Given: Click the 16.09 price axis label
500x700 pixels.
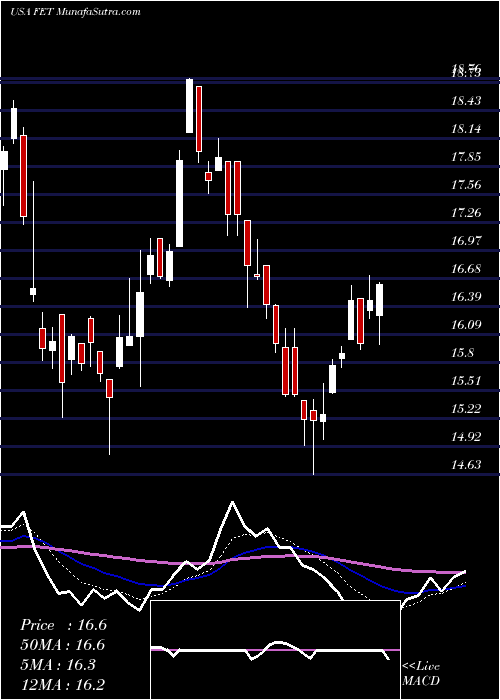Looking at the screenshot, I should click(467, 325).
